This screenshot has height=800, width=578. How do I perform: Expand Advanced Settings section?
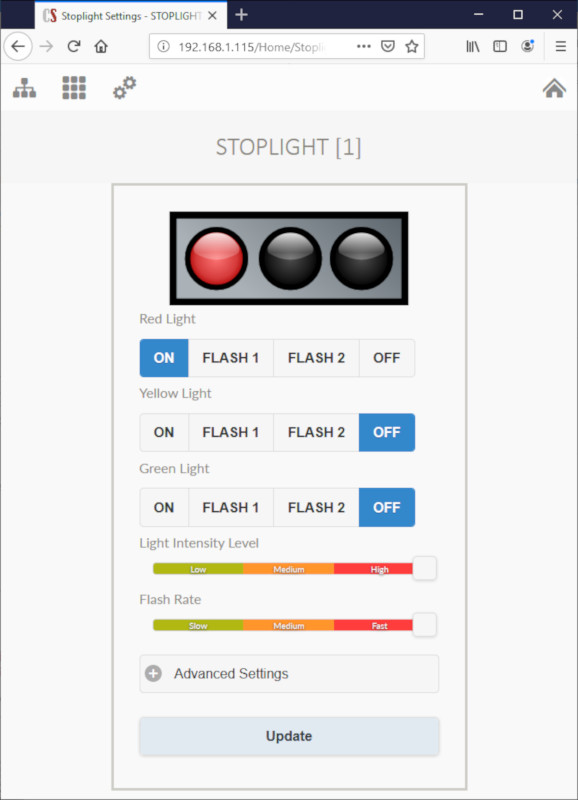[289, 674]
